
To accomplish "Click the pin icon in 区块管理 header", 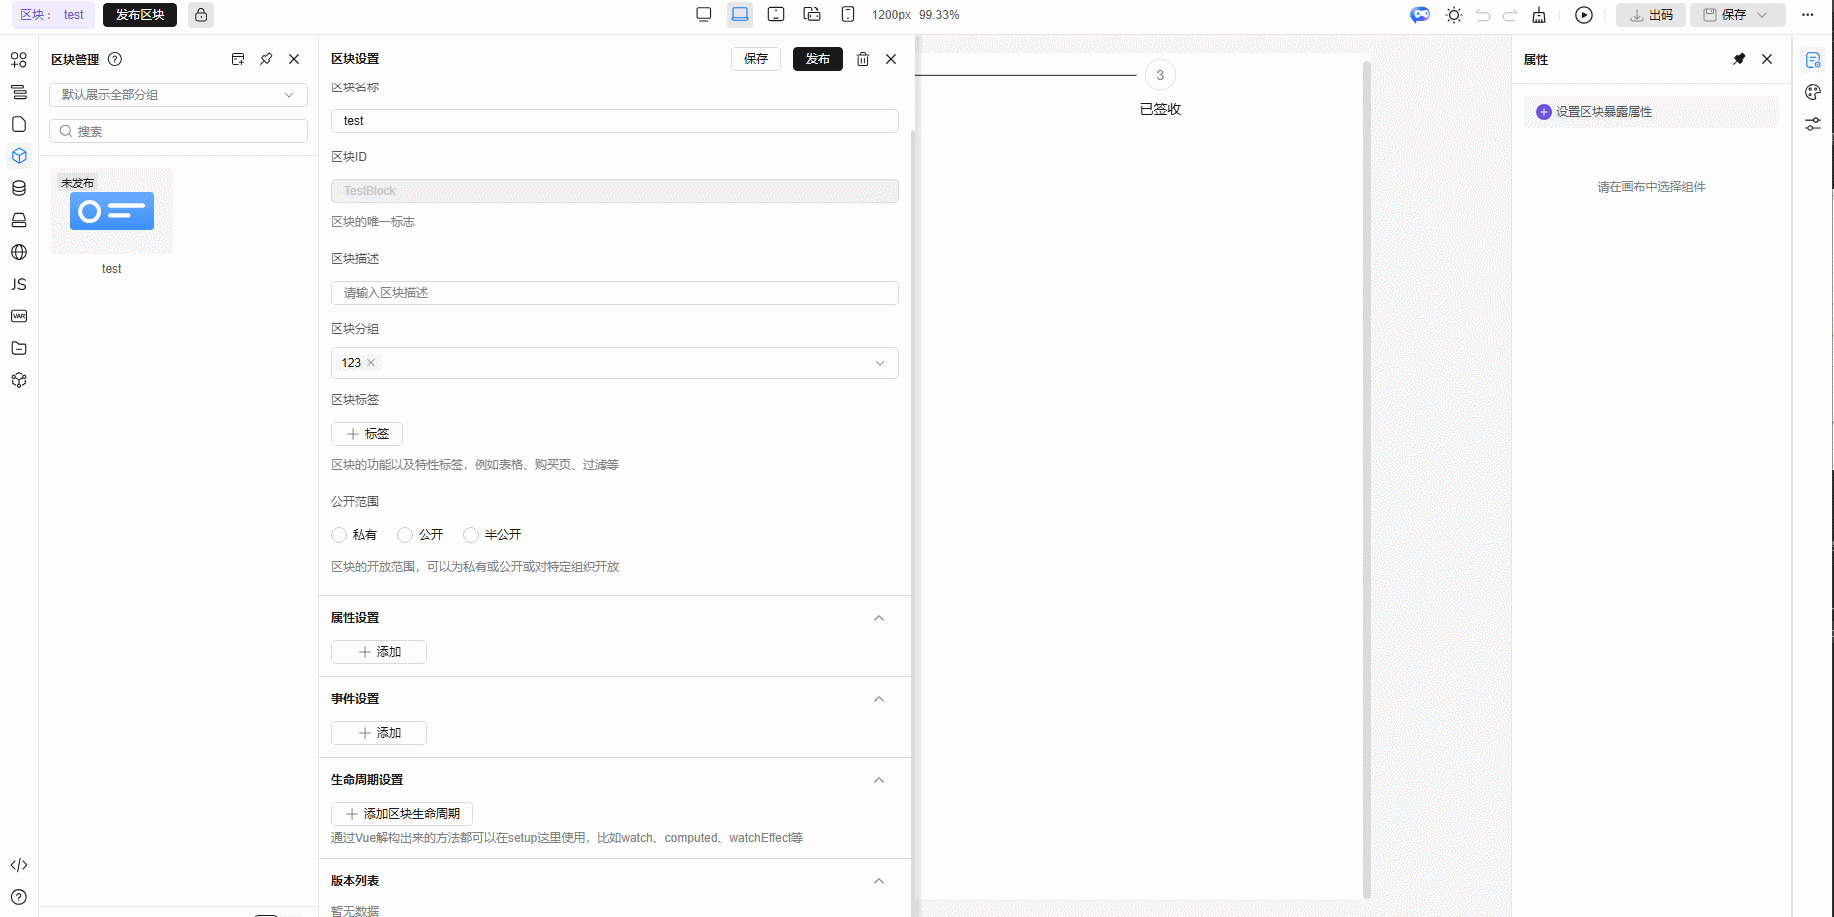I will (x=266, y=59).
